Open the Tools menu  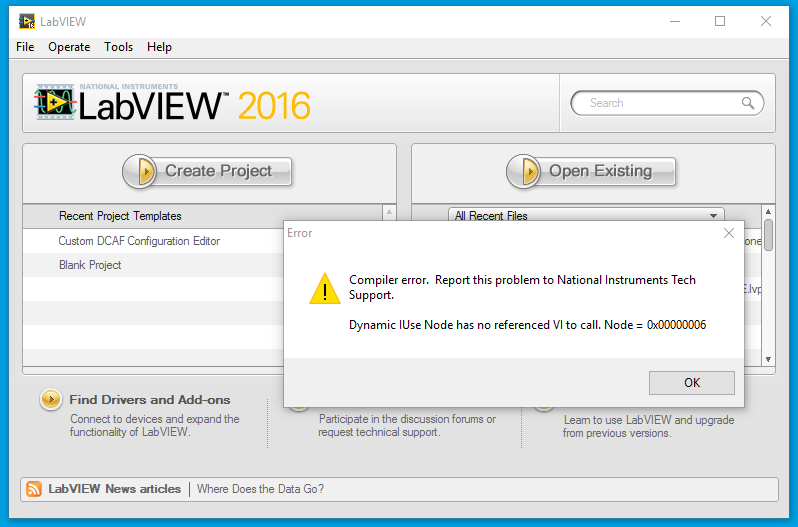[118, 47]
